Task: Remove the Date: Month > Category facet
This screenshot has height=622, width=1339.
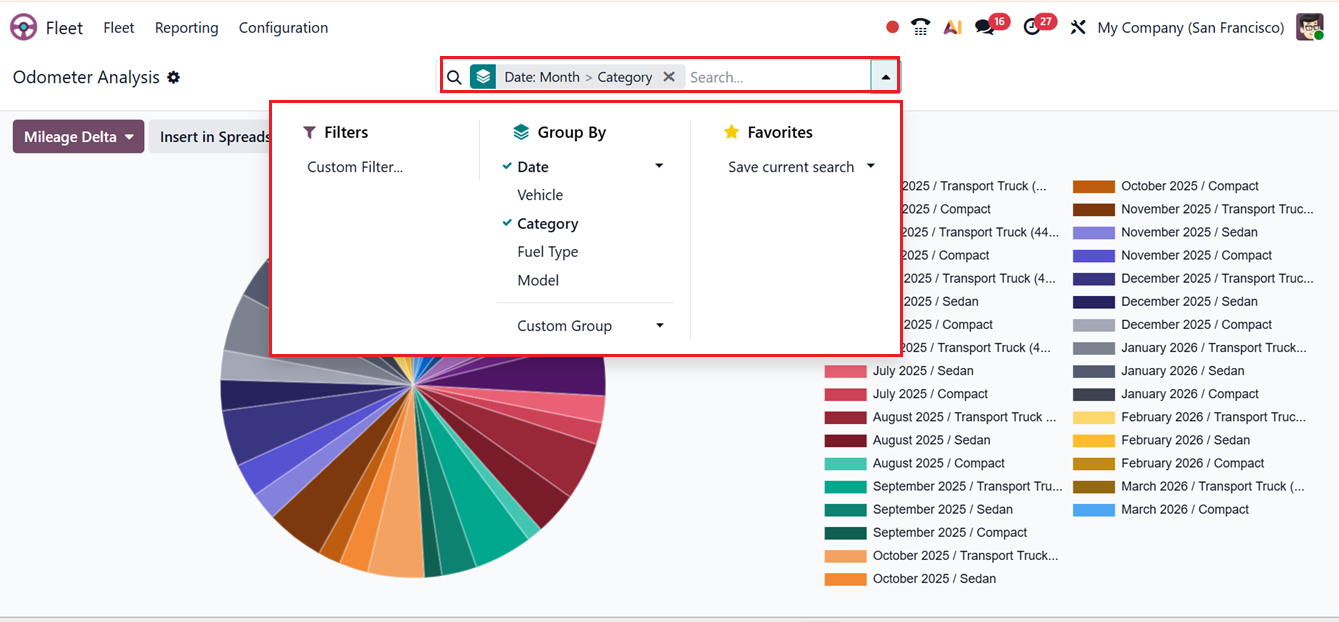Action: pyautogui.click(x=669, y=77)
